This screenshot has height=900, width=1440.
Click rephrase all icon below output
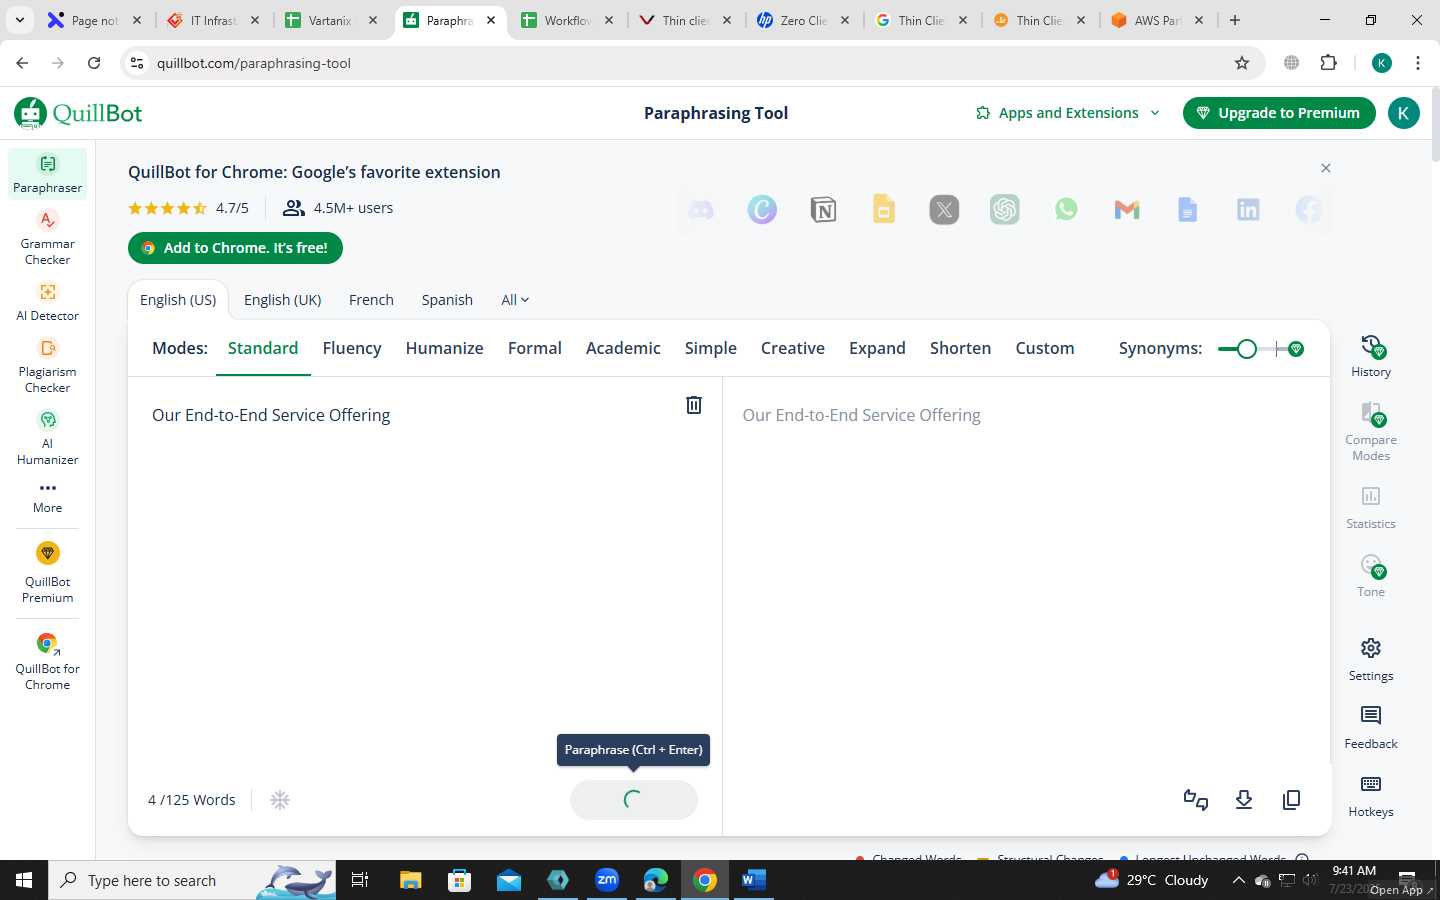point(1196,800)
